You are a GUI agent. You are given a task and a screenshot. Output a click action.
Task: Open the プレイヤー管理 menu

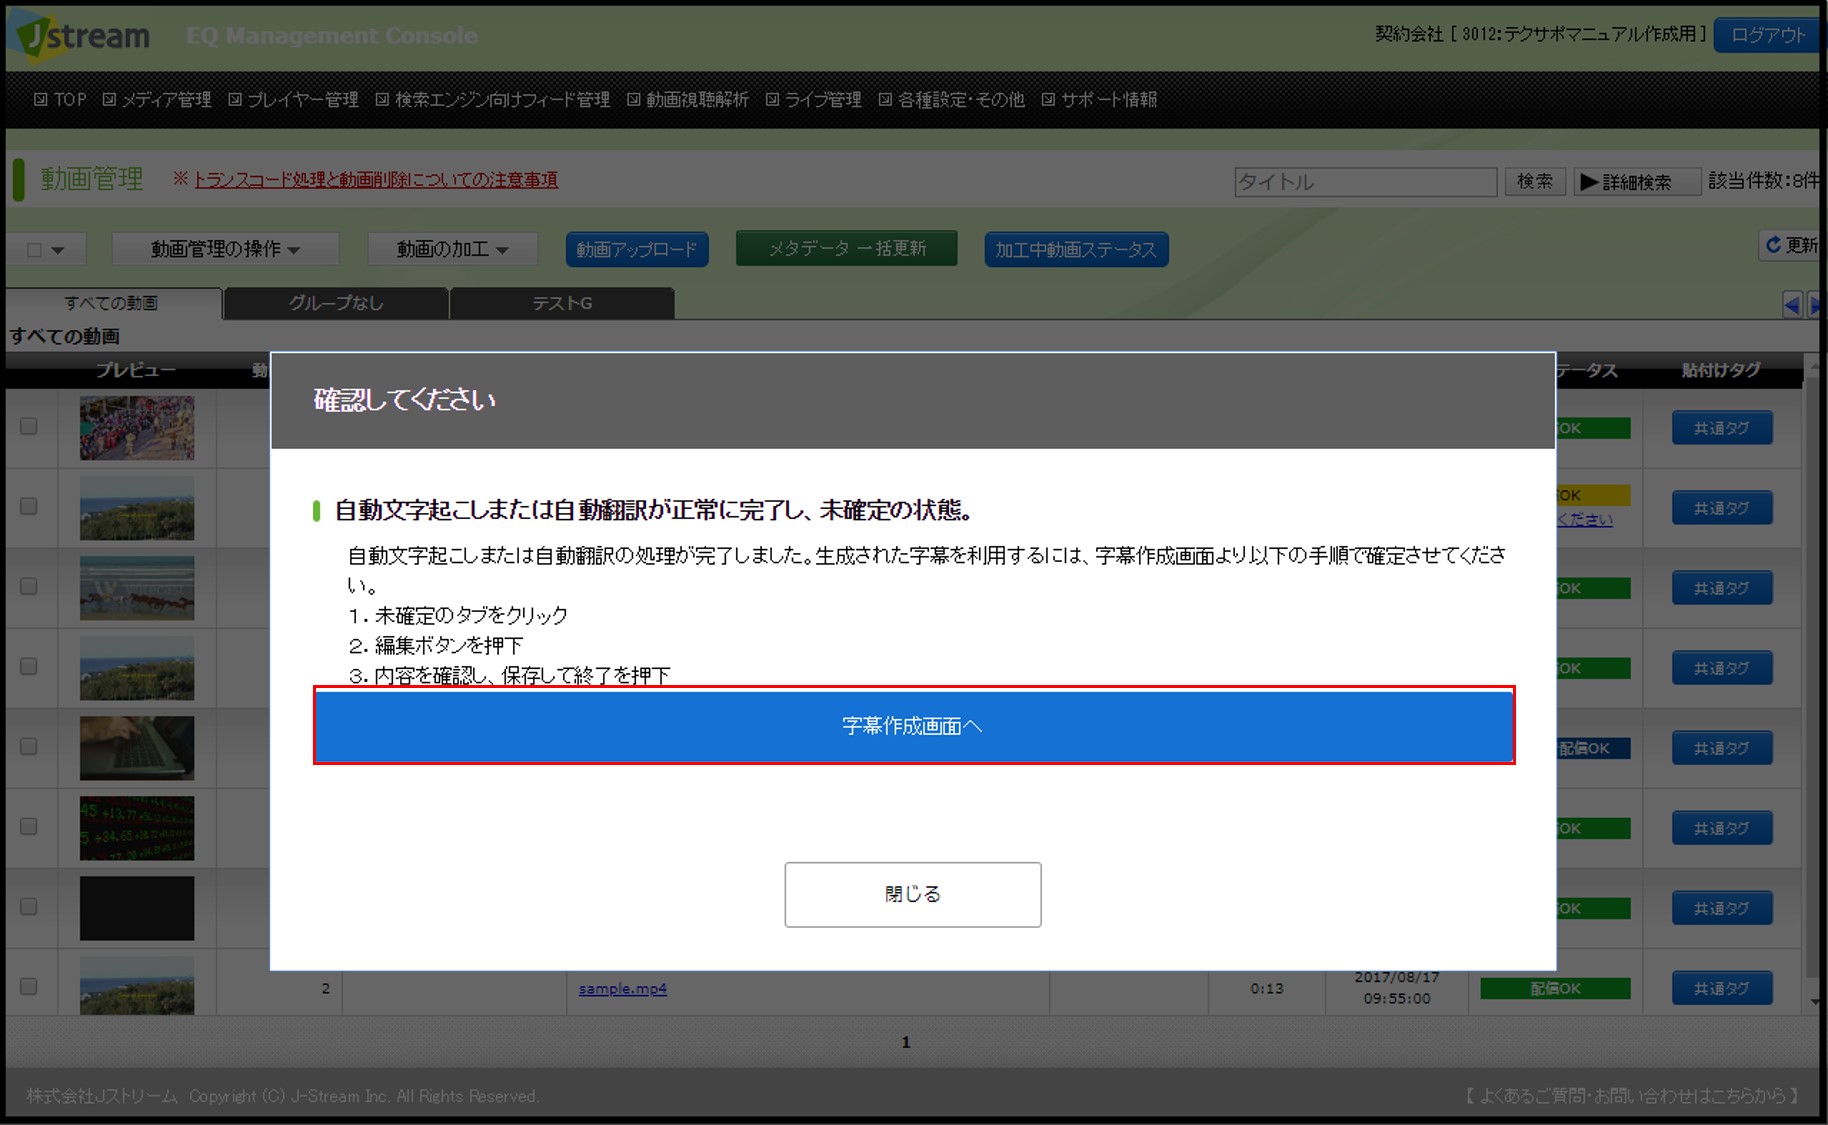pyautogui.click(x=293, y=99)
